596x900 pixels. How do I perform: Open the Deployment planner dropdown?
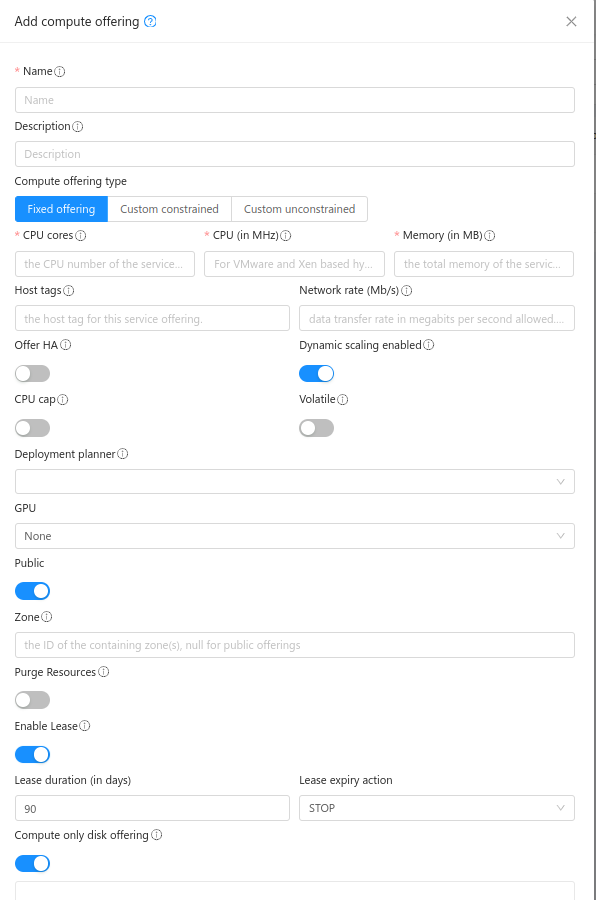pyautogui.click(x=294, y=481)
